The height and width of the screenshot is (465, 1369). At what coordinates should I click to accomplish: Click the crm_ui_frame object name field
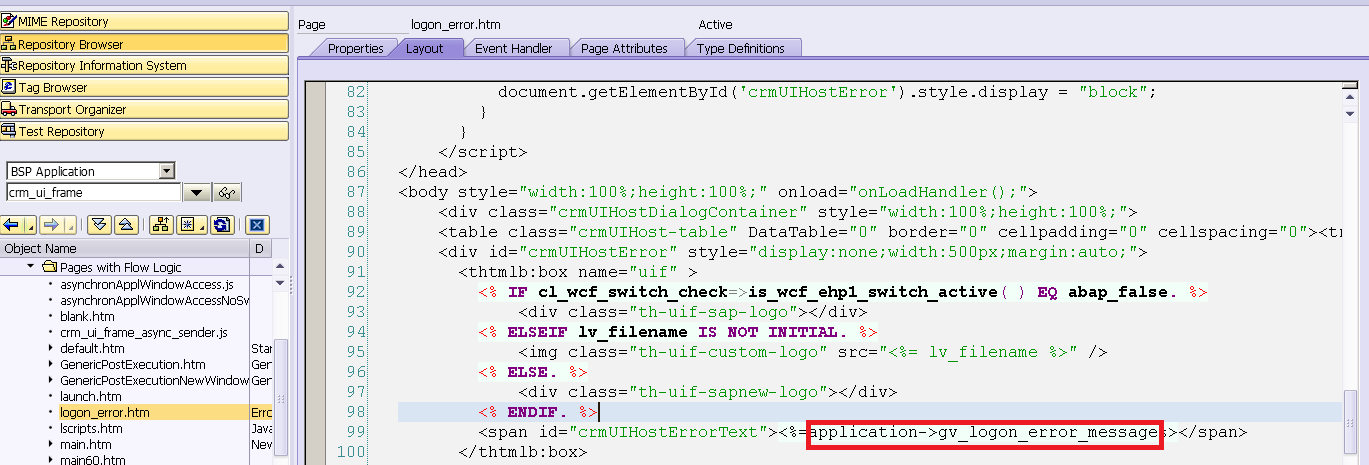(93, 192)
